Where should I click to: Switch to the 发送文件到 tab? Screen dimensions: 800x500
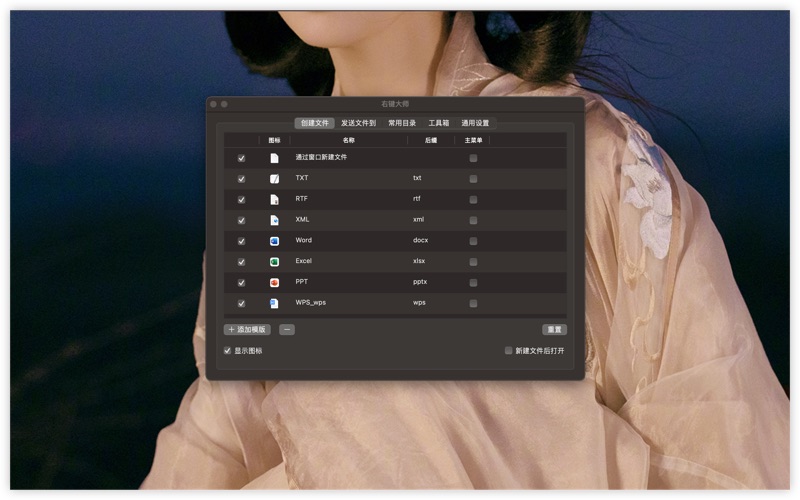coord(358,123)
